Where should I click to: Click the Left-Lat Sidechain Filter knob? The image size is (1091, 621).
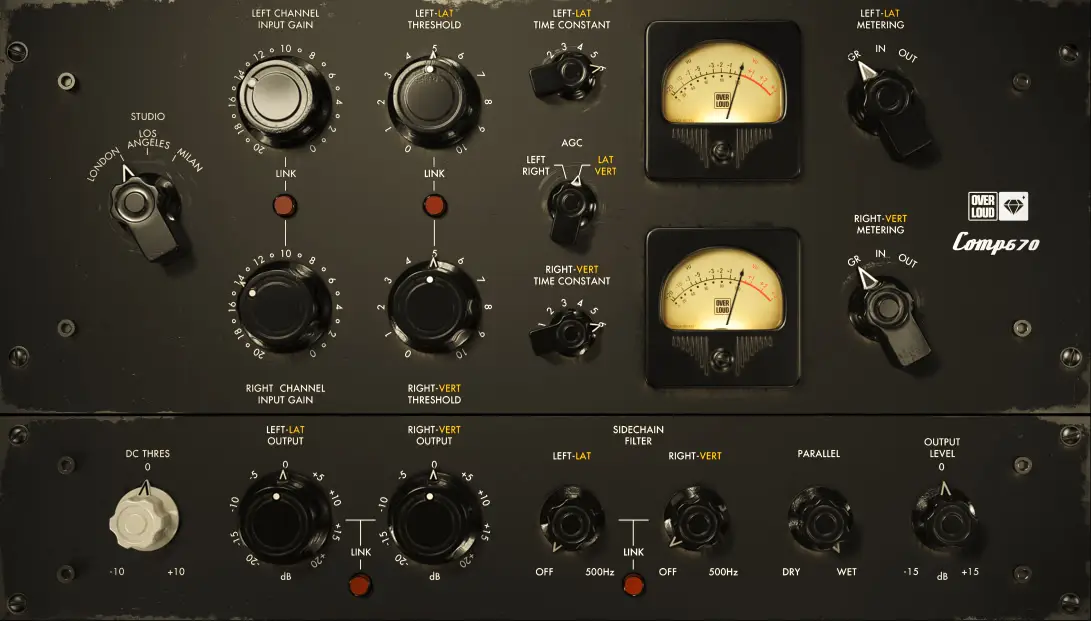tap(571, 519)
